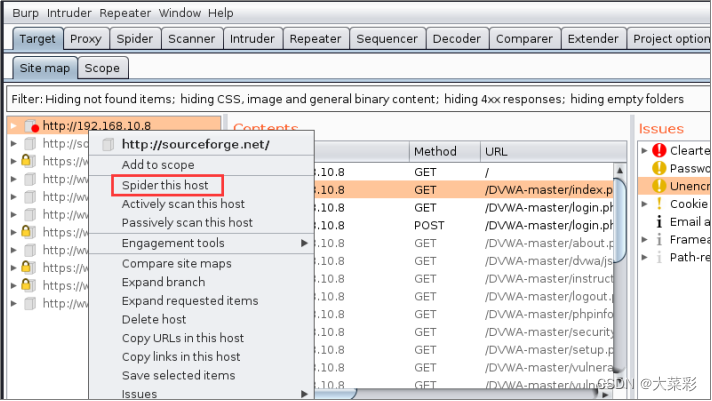Open the Burp menu
This screenshot has width=712, height=401.
pos(25,13)
